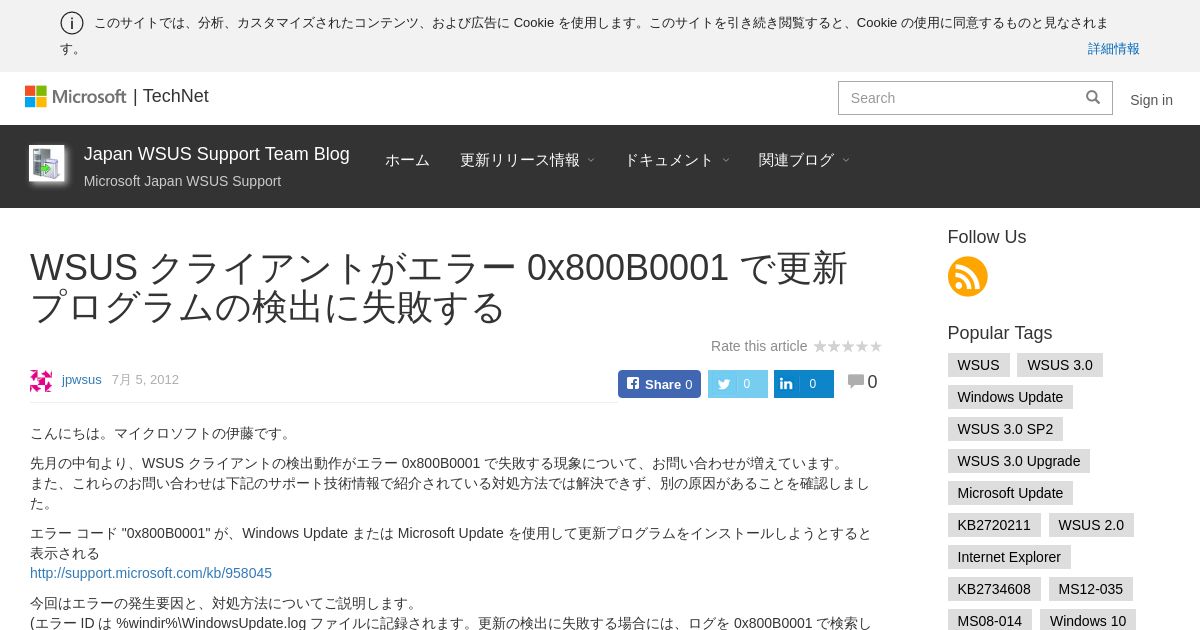Open 詳細情報 cookie details link
Viewport: 1200px width, 630px height.
[1114, 48]
